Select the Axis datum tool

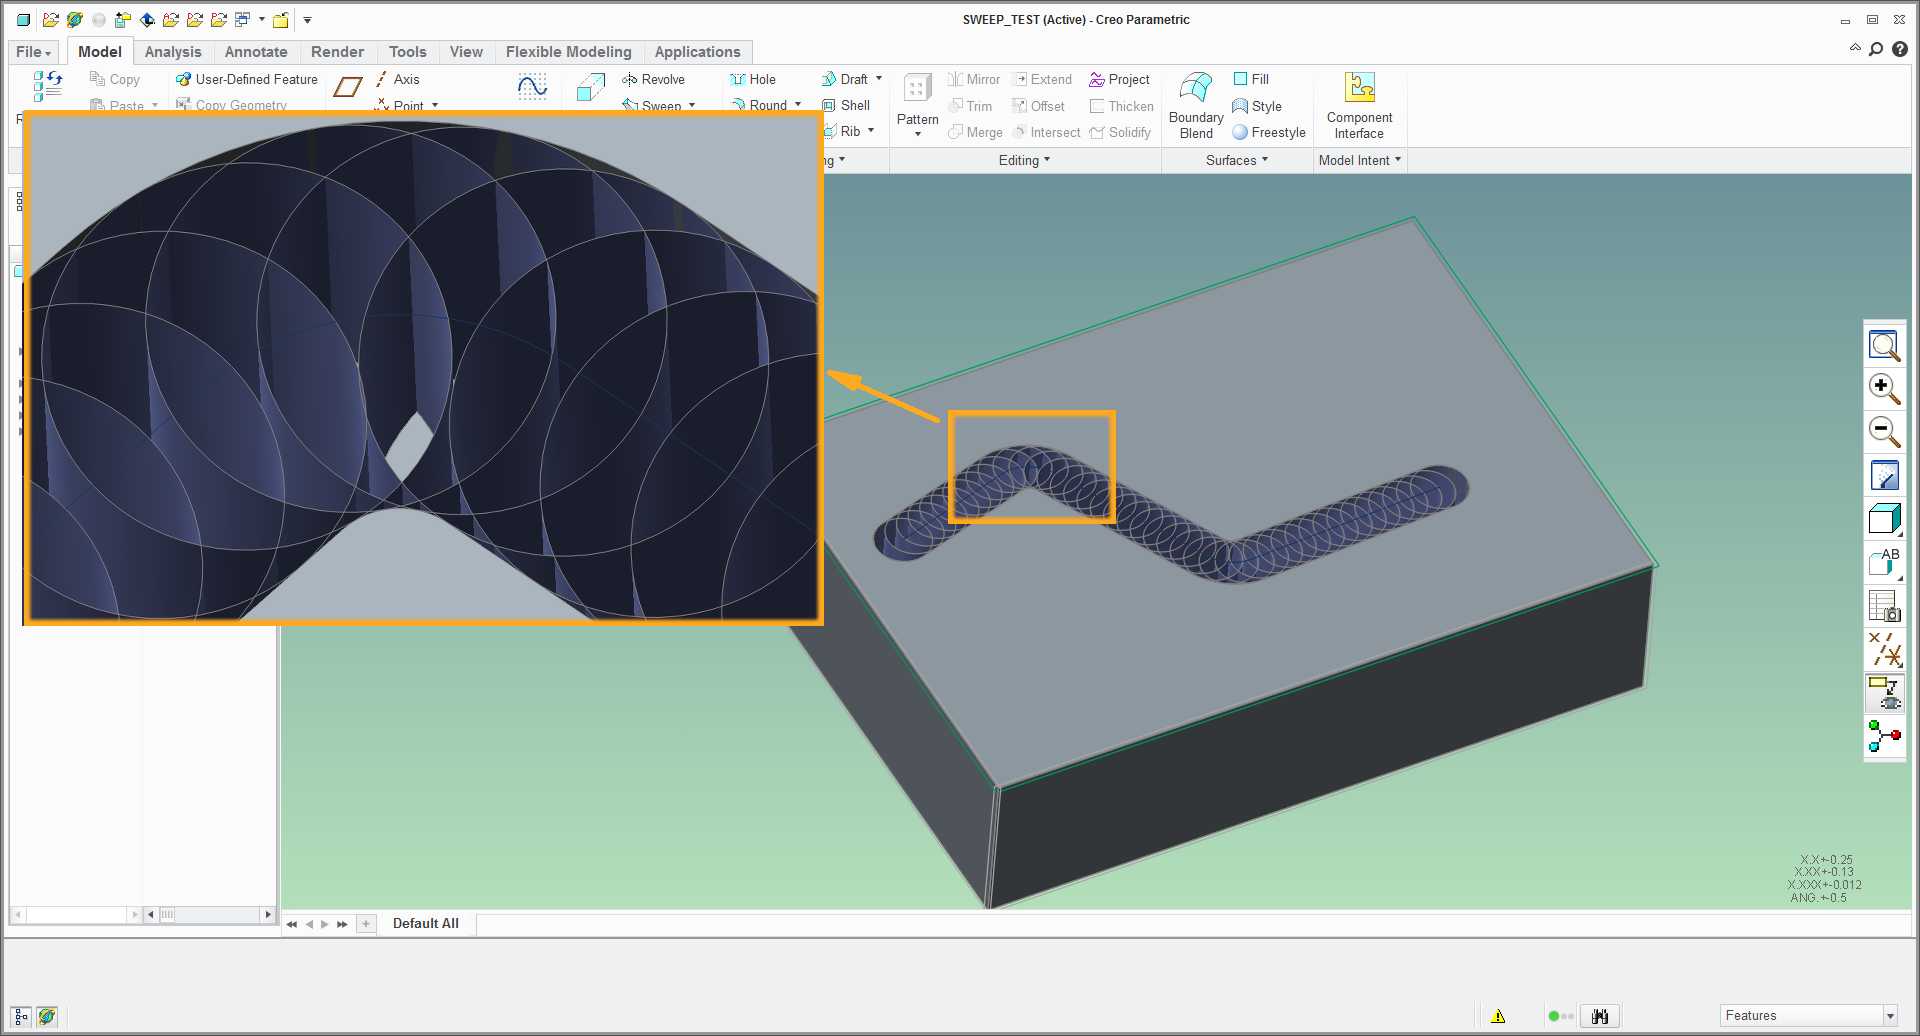click(398, 79)
